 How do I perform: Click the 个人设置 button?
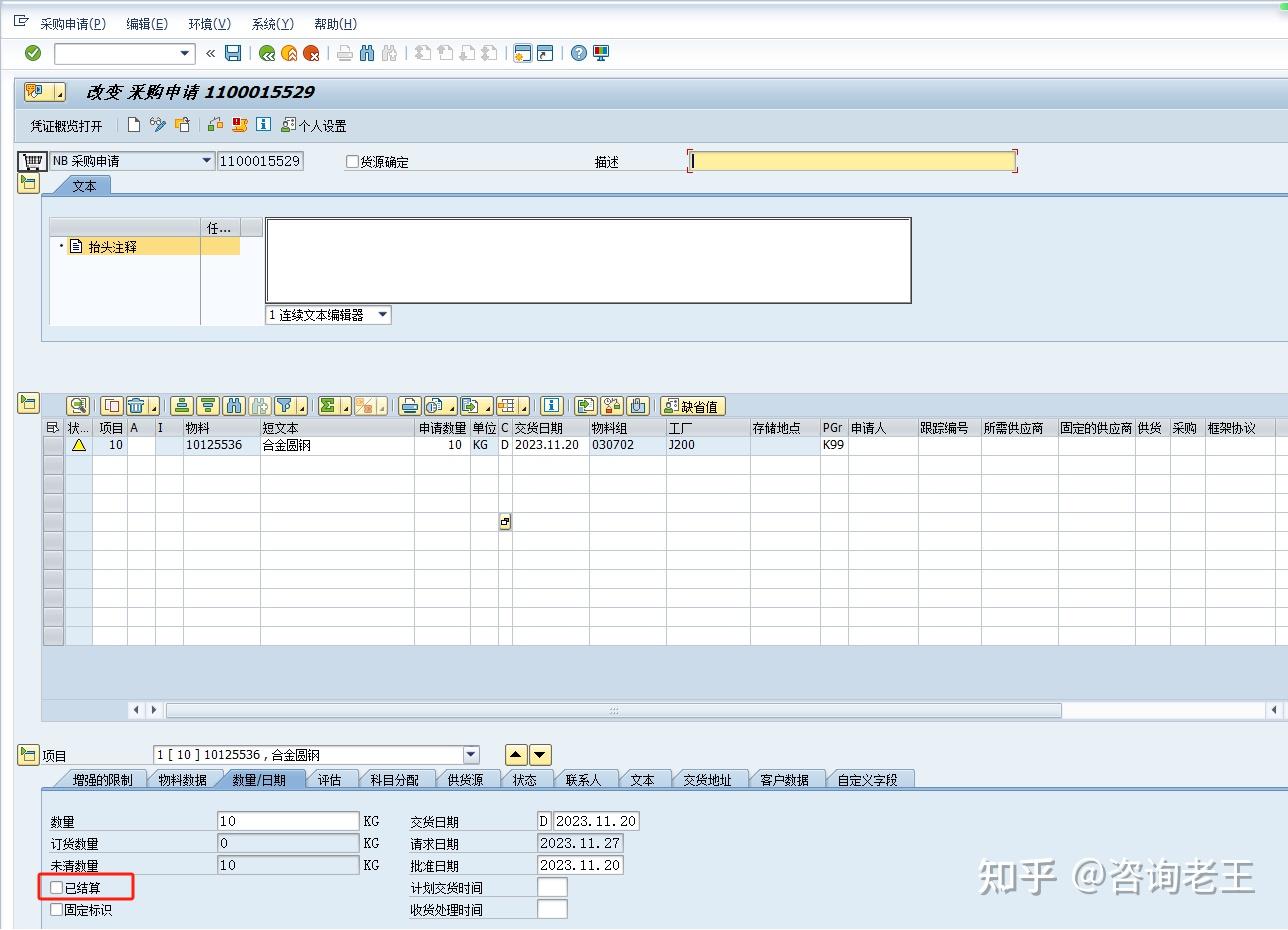(x=314, y=126)
